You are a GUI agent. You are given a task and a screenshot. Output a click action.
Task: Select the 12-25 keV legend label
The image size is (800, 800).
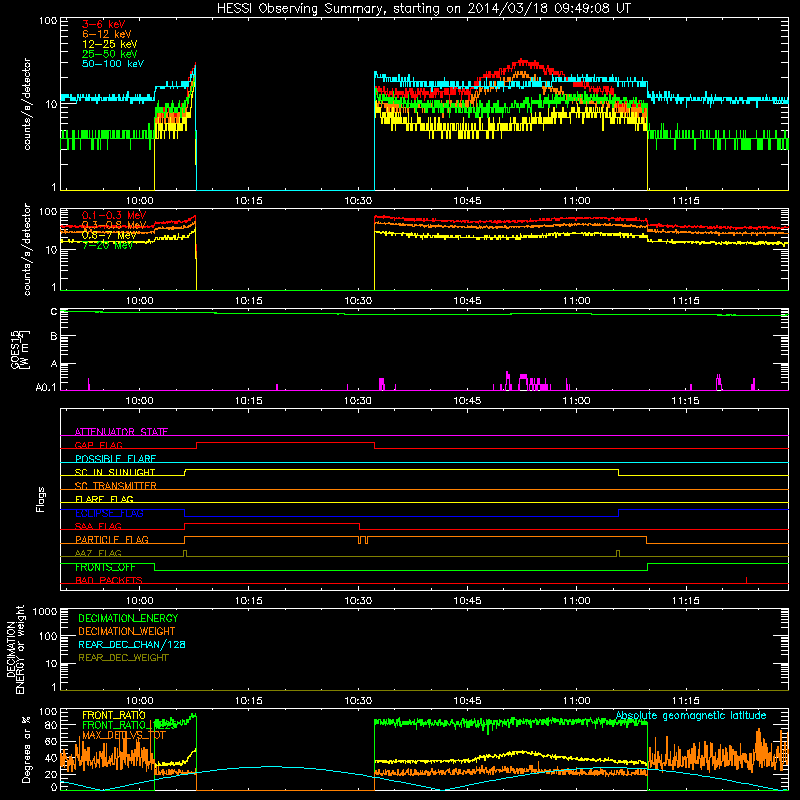(110, 44)
